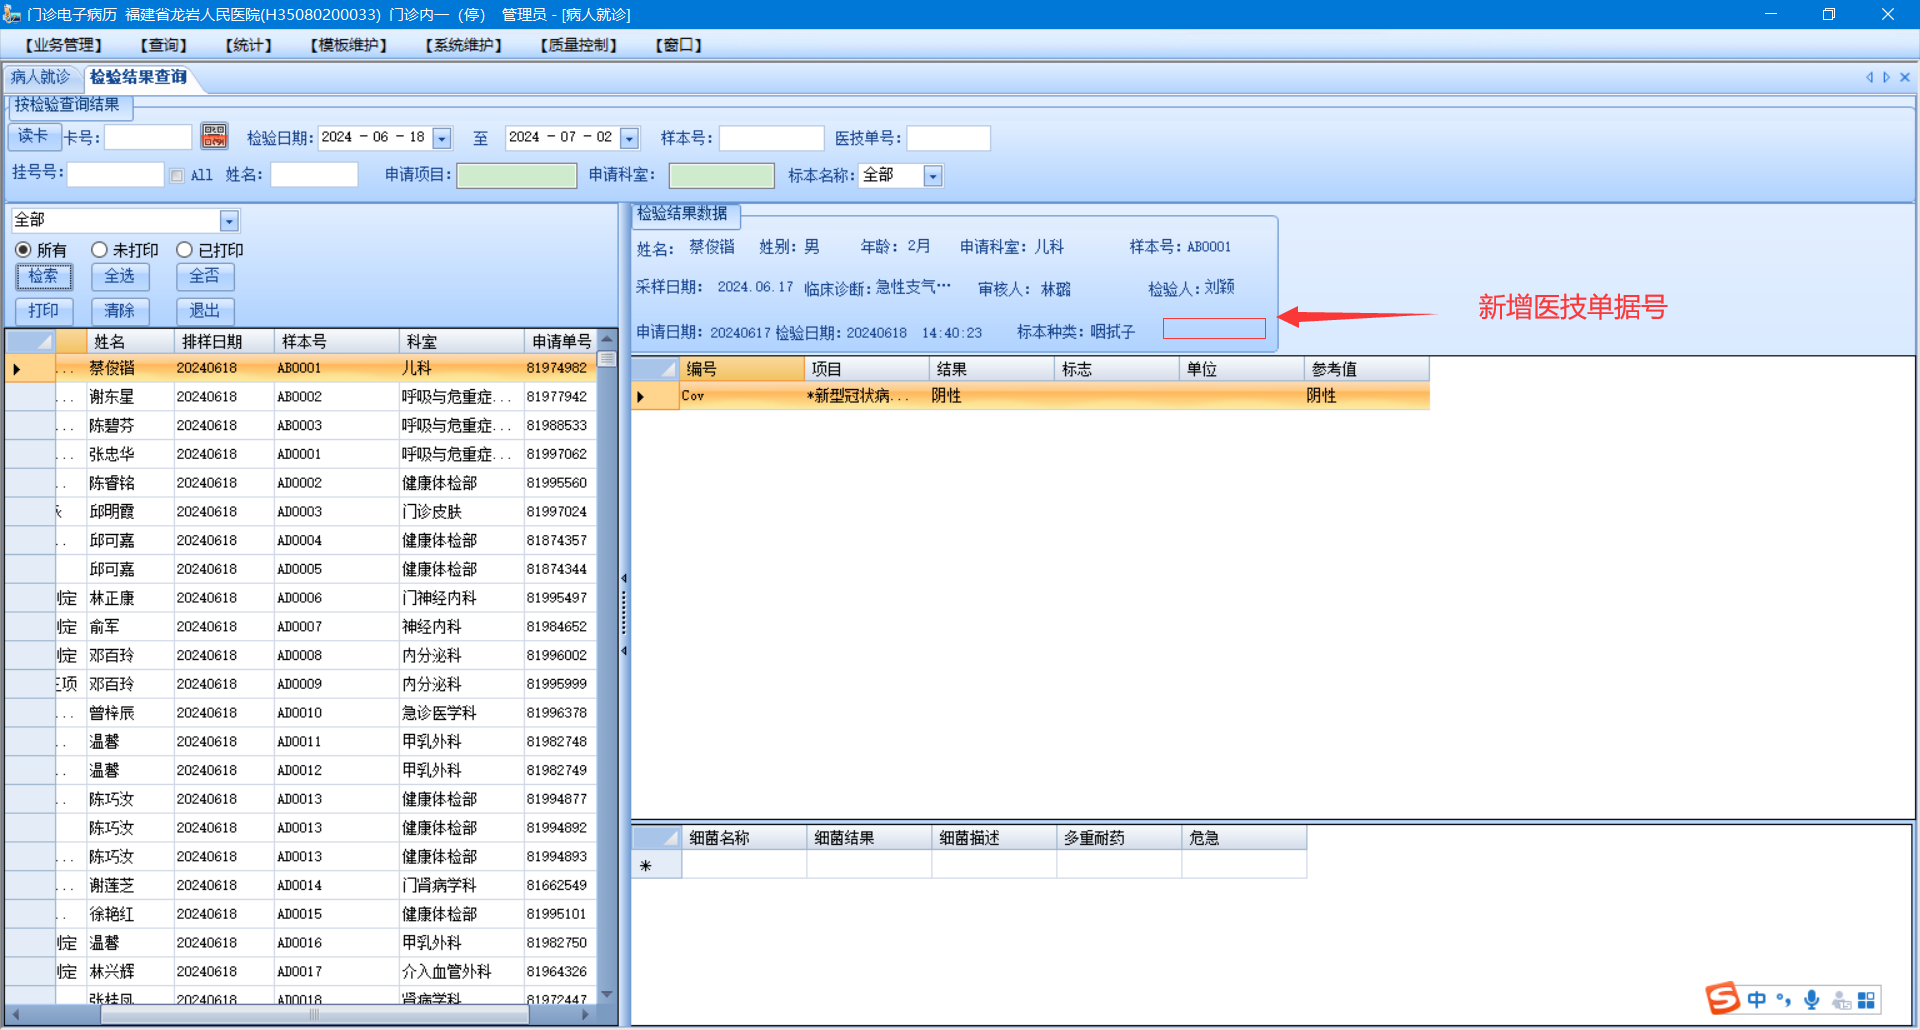This screenshot has width=1920, height=1030.
Task: Click the 检索 search button
Action: 43,276
